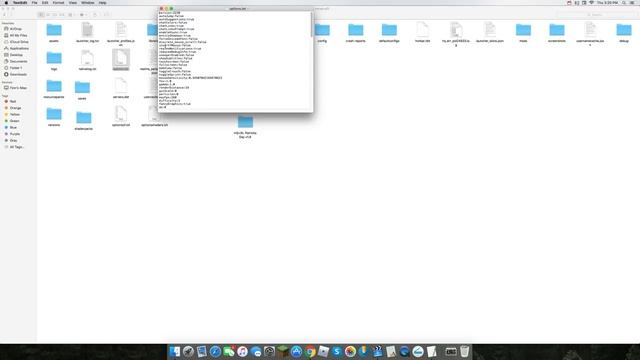Open the Edit menu
640x360 pixels.
click(x=45, y=3)
